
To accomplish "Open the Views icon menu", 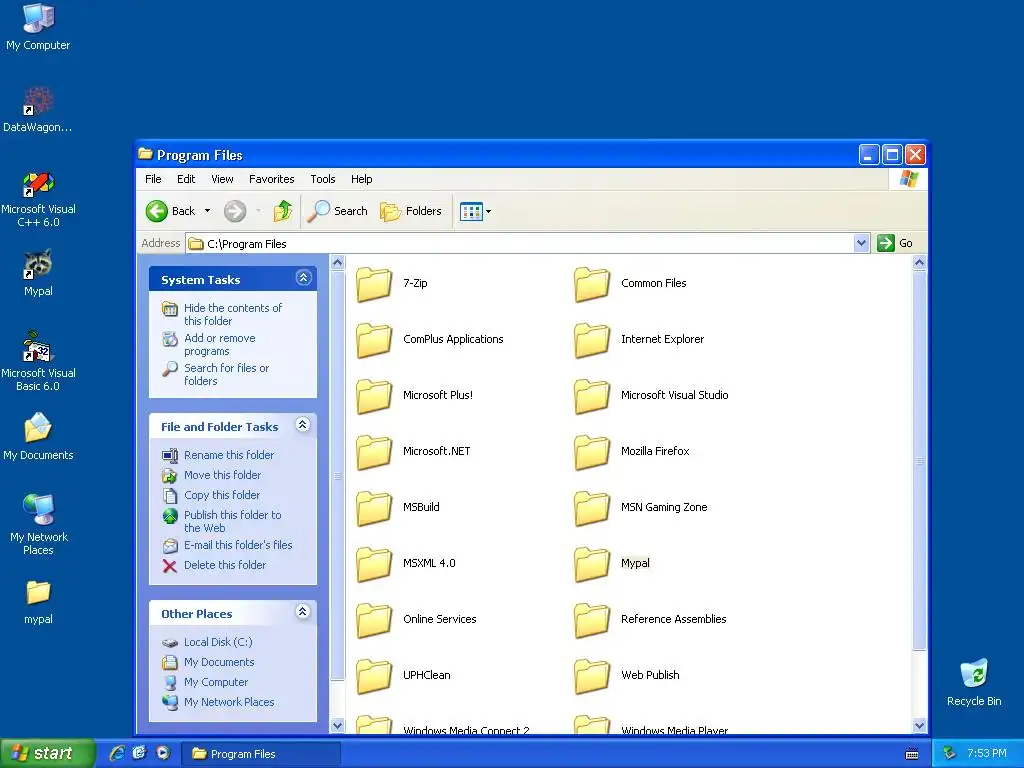I will (x=475, y=211).
